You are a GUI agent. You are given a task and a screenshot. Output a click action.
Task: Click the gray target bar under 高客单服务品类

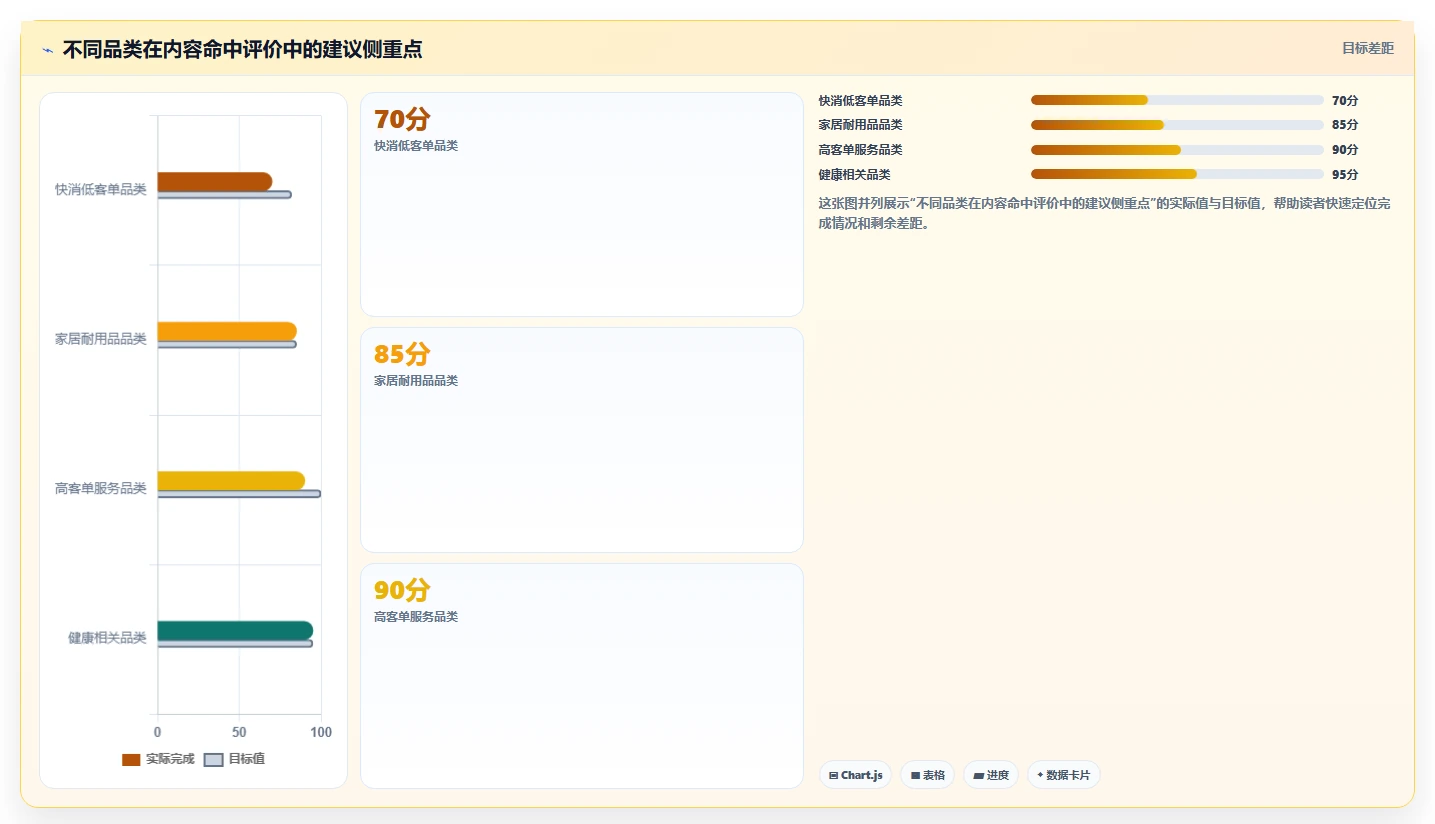coord(239,493)
